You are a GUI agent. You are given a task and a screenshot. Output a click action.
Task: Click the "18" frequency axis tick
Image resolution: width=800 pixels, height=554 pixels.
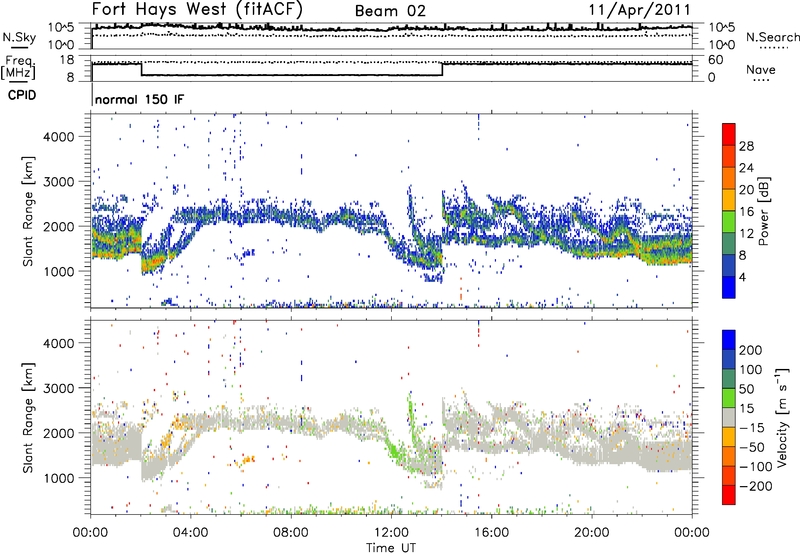pyautogui.click(x=67, y=60)
